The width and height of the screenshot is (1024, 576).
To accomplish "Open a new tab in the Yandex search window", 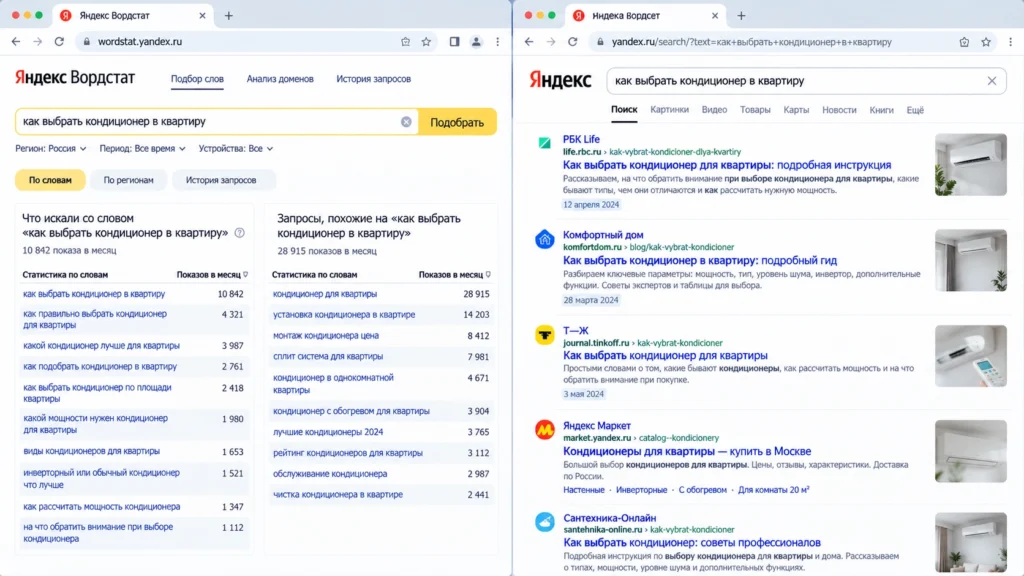I will 741,16.
